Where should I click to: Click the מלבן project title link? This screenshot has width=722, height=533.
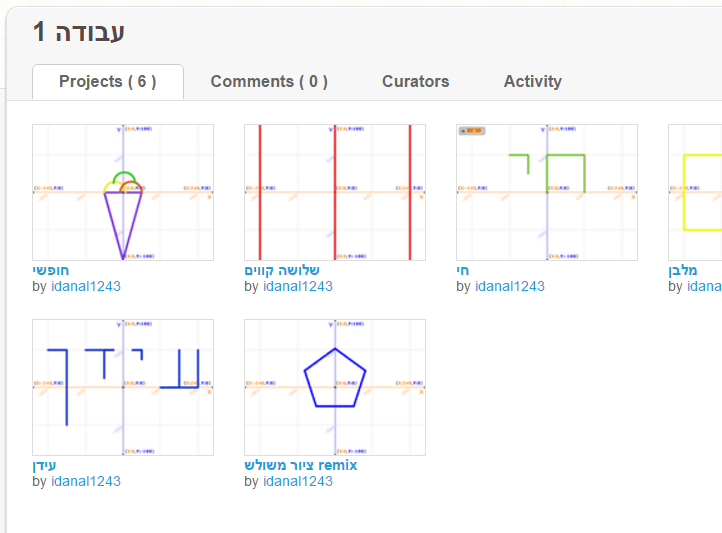[x=682, y=270]
